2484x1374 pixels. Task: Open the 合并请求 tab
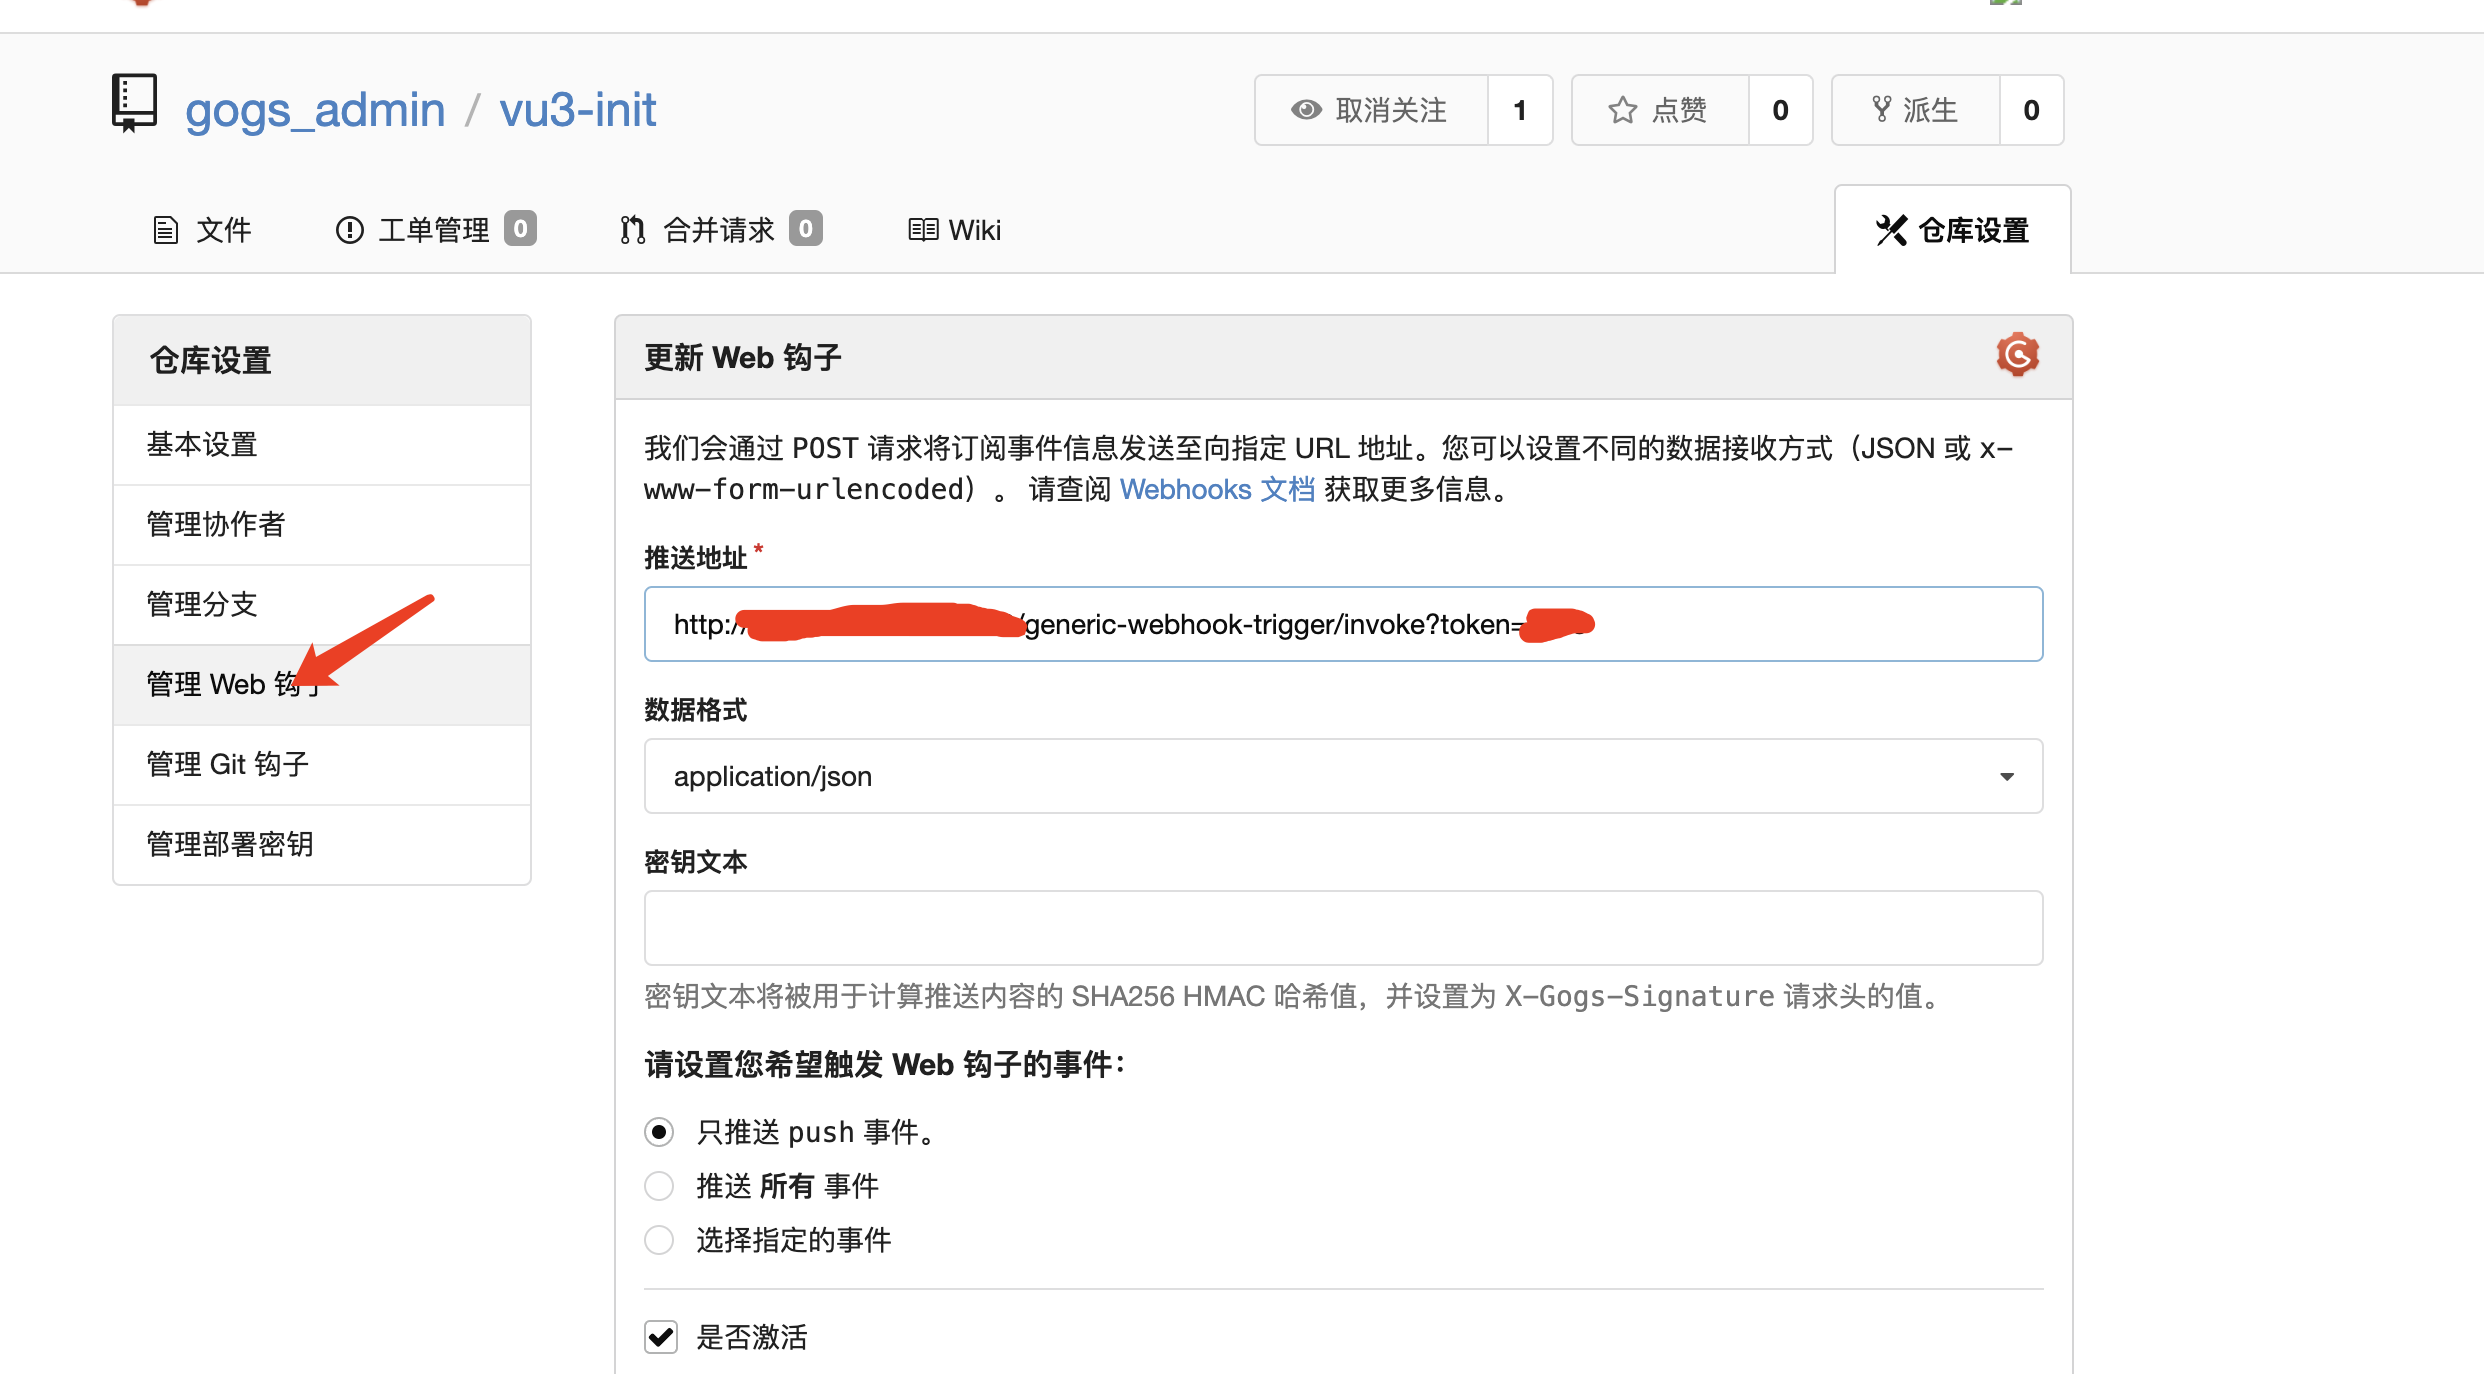721,230
